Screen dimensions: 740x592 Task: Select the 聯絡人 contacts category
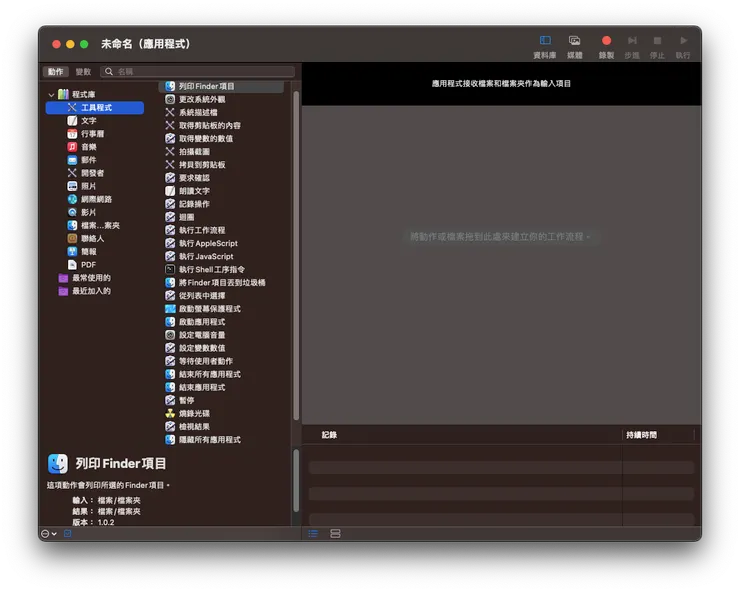86,239
